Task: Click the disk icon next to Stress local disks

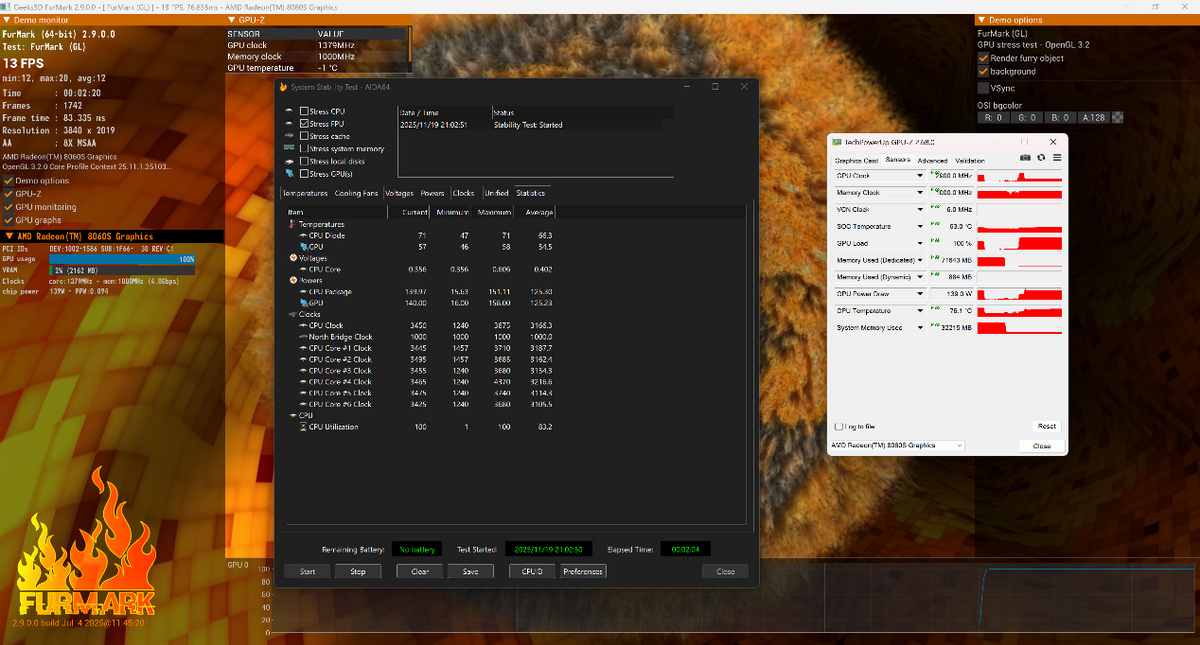Action: click(289, 161)
